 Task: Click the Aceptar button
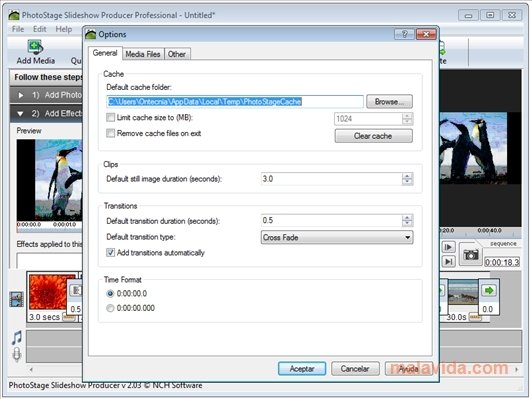click(x=302, y=369)
